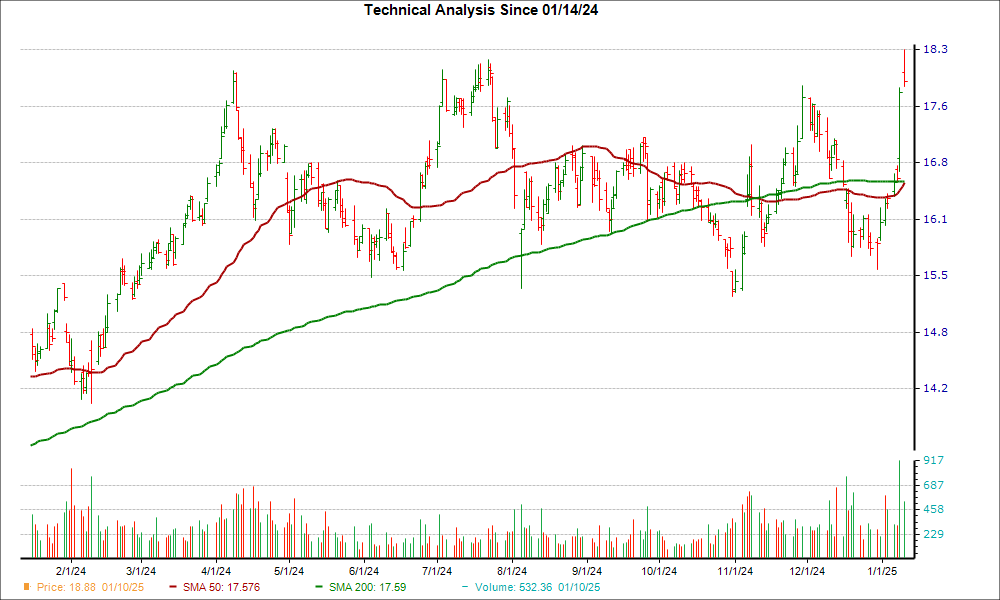Select the 18.3 price axis label
The image size is (1000, 600).
tap(935, 50)
